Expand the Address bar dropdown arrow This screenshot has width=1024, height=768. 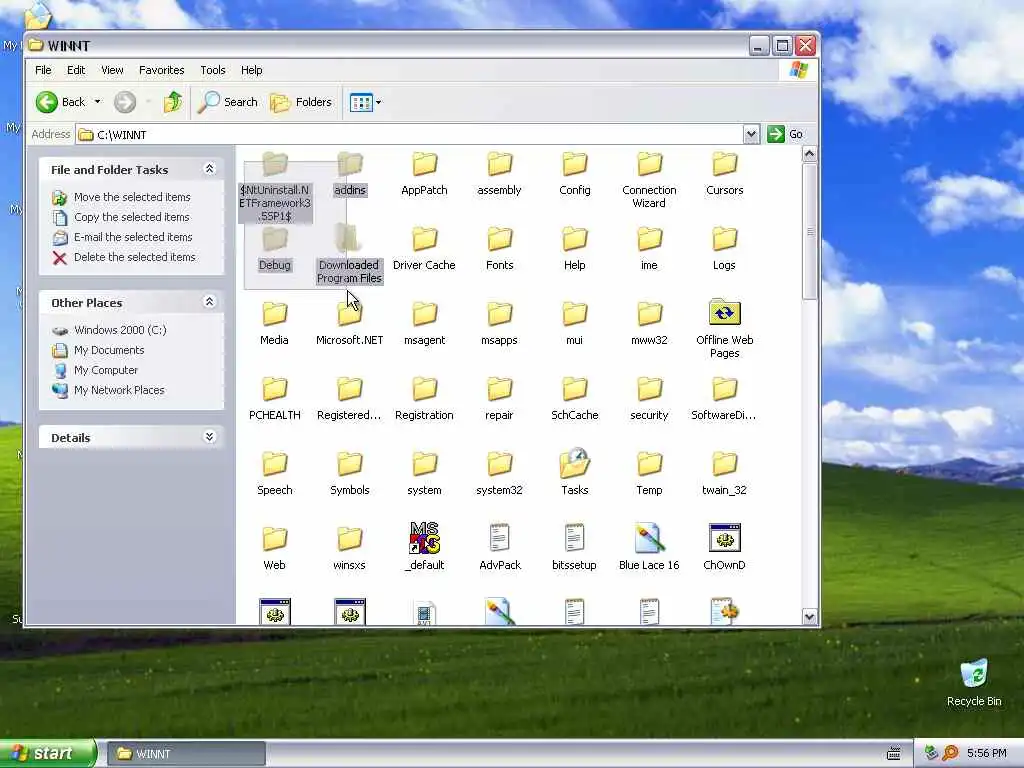[751, 134]
